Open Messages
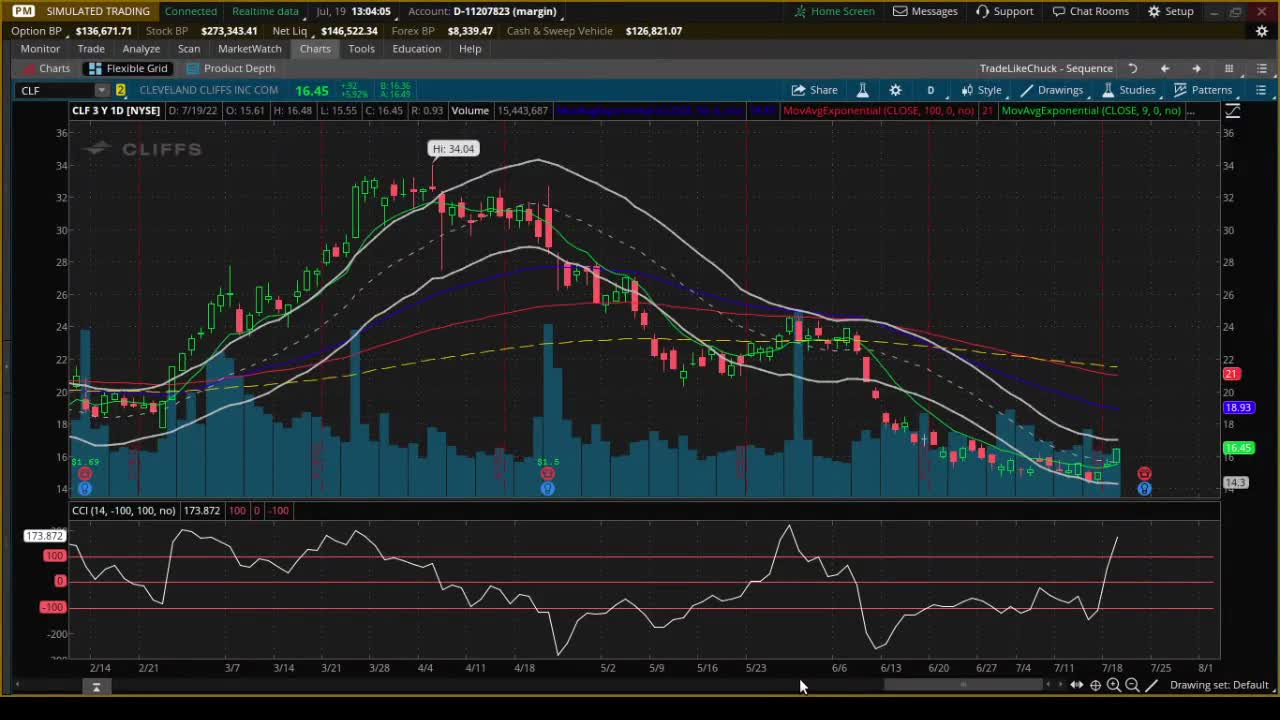This screenshot has width=1280, height=720. [925, 11]
